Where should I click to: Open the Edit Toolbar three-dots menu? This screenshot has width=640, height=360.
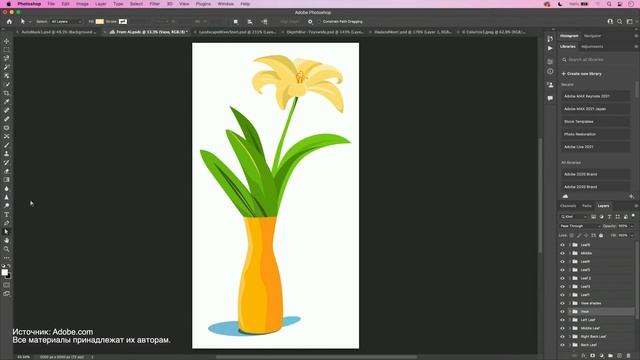point(7,258)
